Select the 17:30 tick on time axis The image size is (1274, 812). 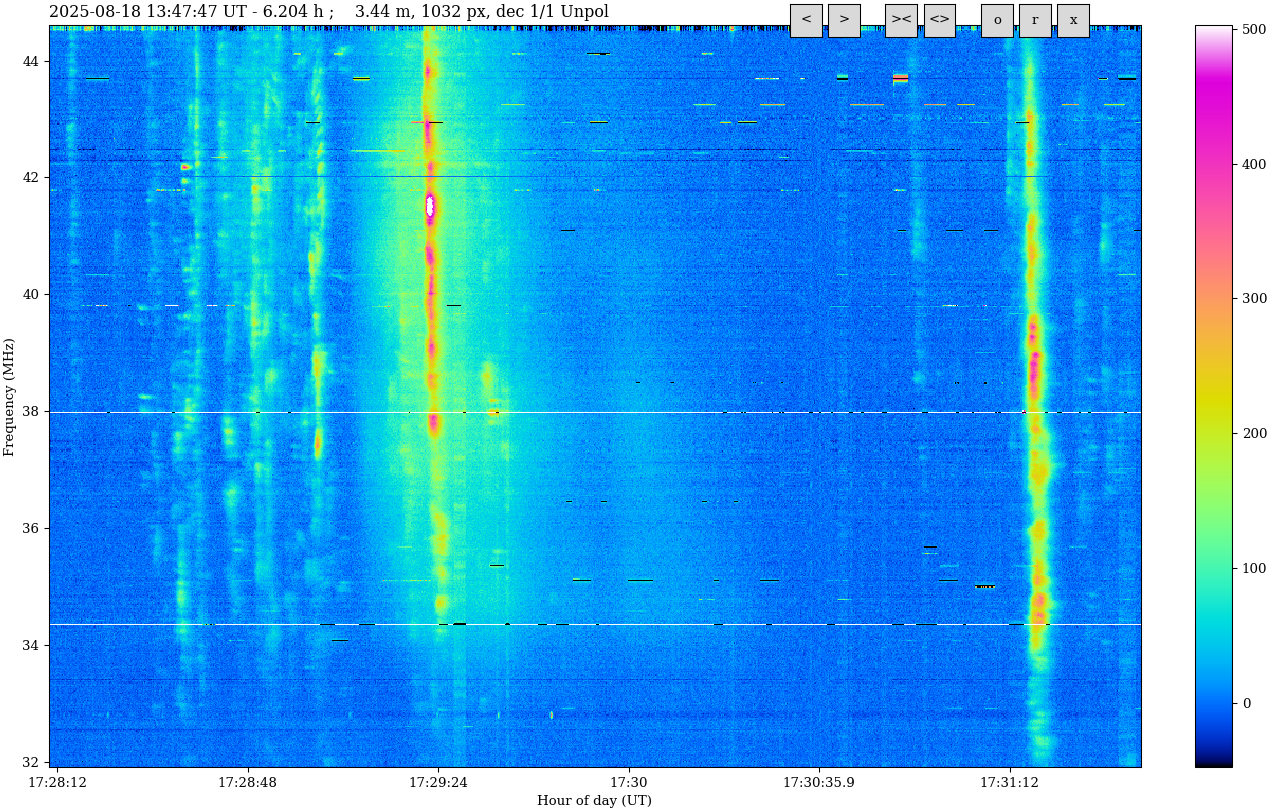[628, 782]
